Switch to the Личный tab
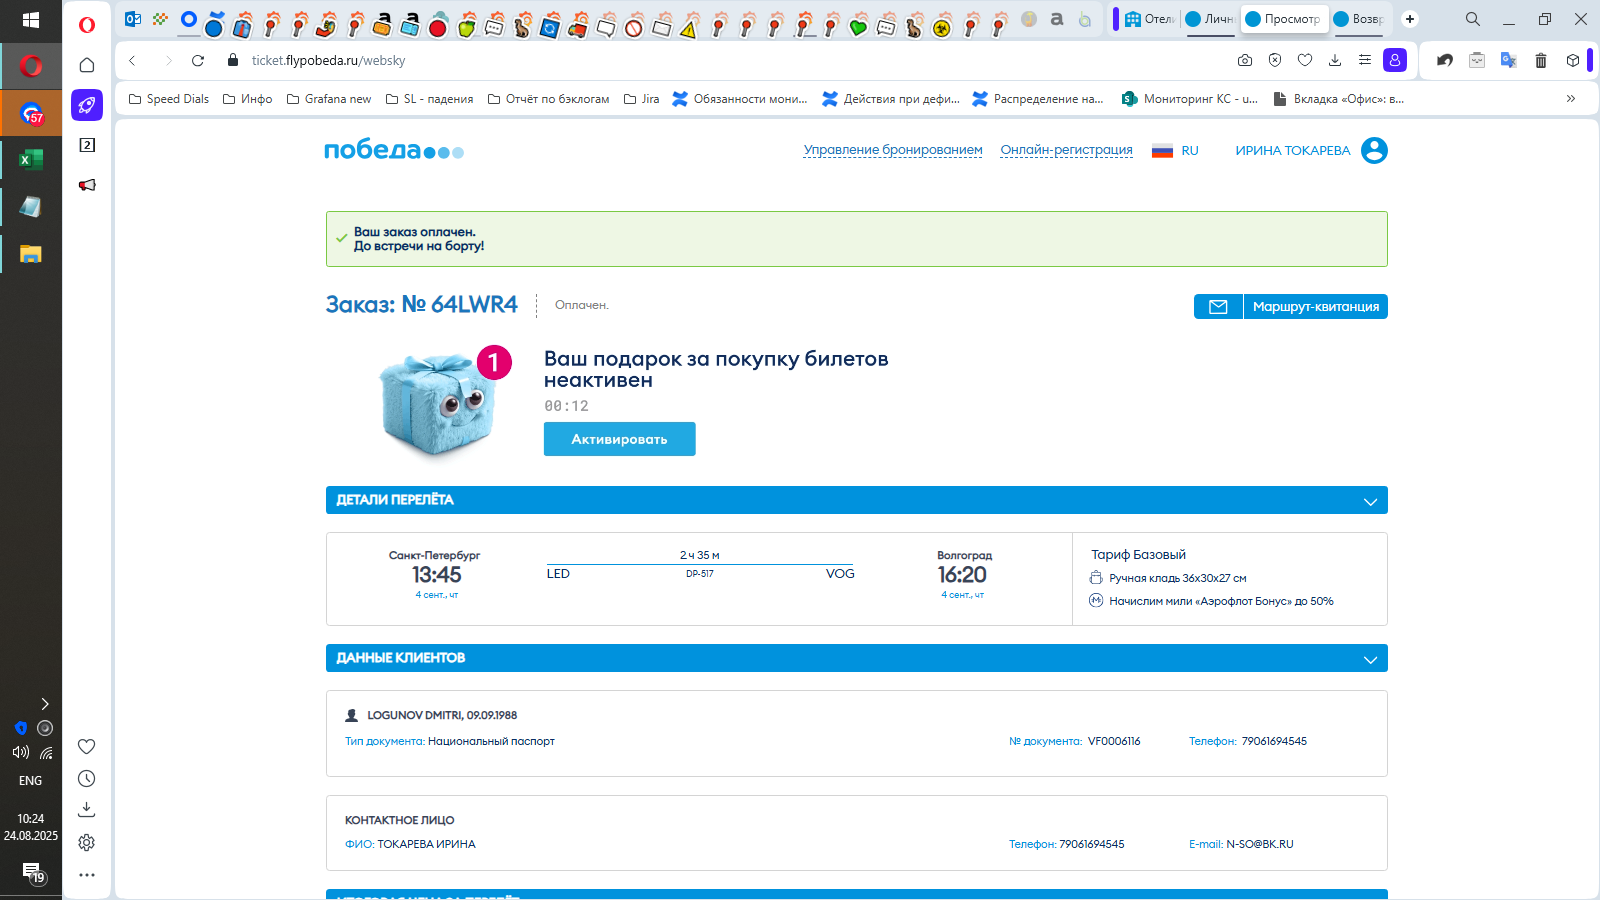The width and height of the screenshot is (1600, 900). [1210, 19]
